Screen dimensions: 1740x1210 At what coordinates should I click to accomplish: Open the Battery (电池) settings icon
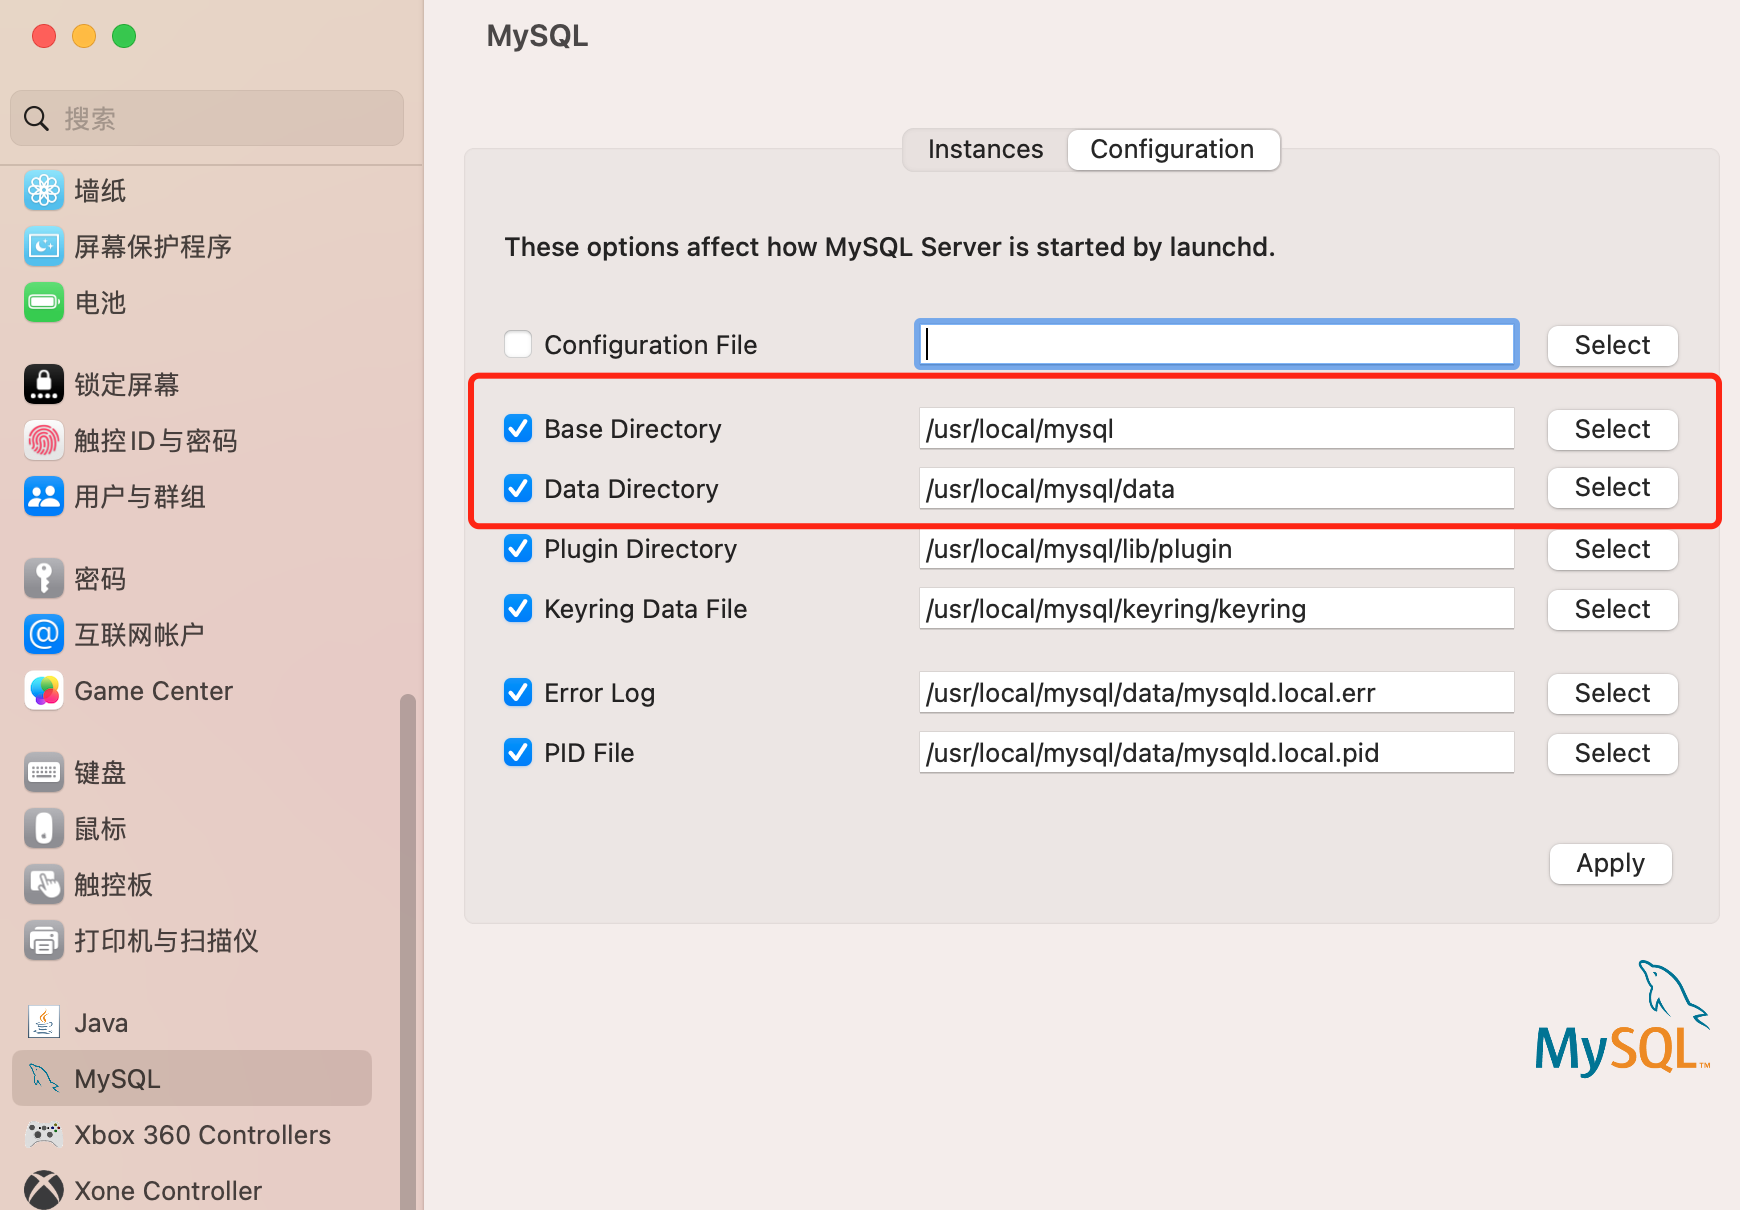point(44,302)
